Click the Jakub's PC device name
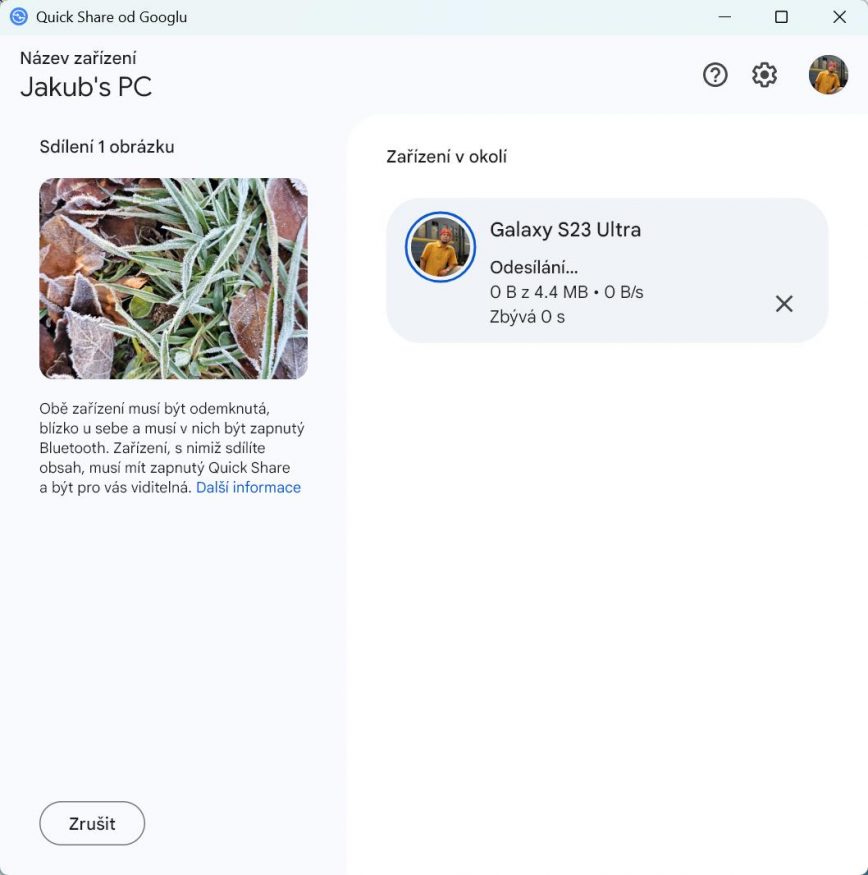This screenshot has height=875, width=868. tap(86, 86)
